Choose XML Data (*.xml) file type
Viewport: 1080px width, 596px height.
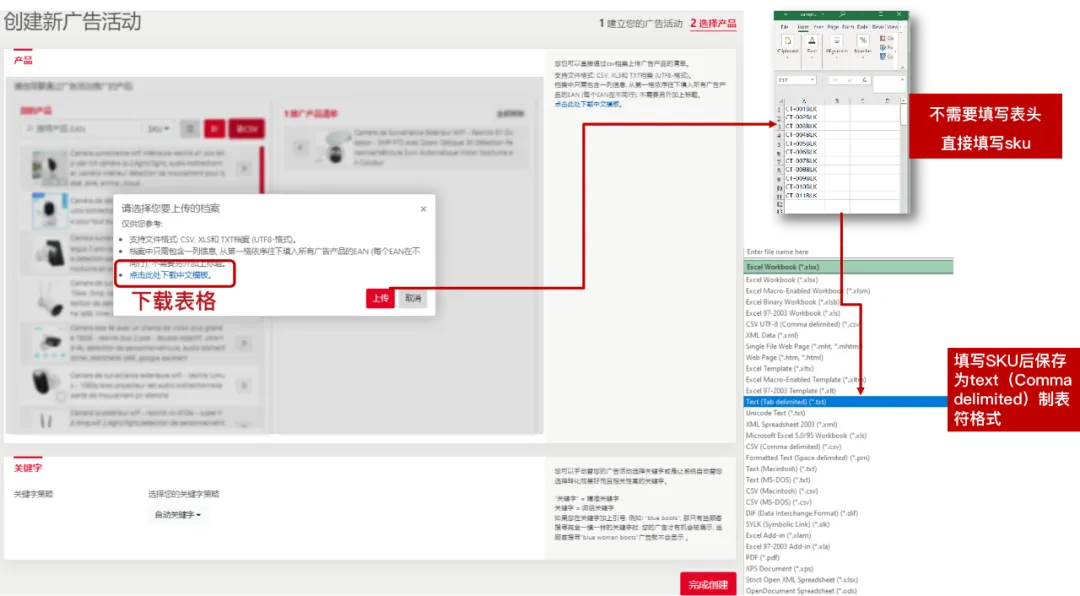click(772, 336)
